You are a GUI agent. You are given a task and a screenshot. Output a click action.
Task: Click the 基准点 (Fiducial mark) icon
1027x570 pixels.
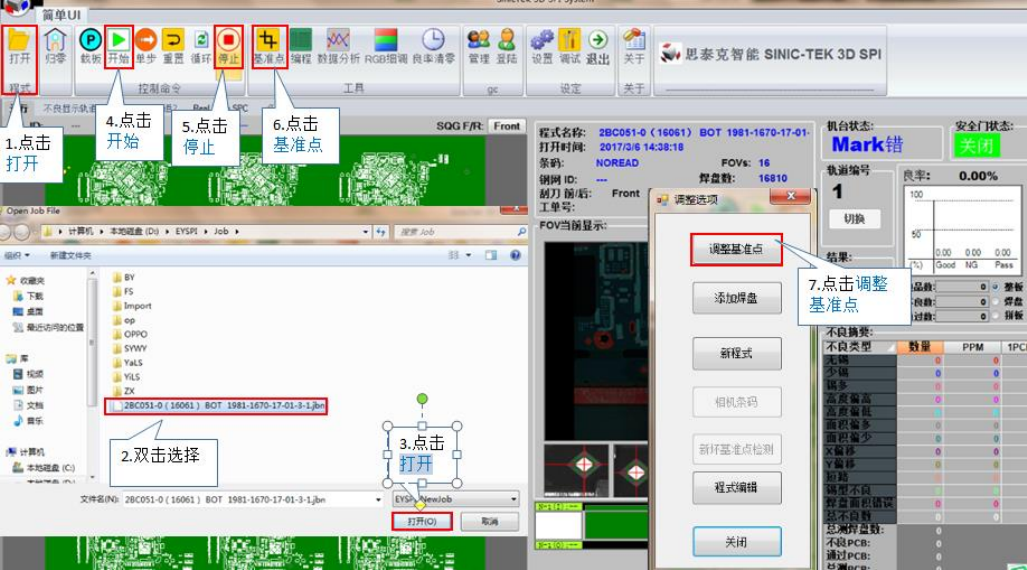(269, 47)
